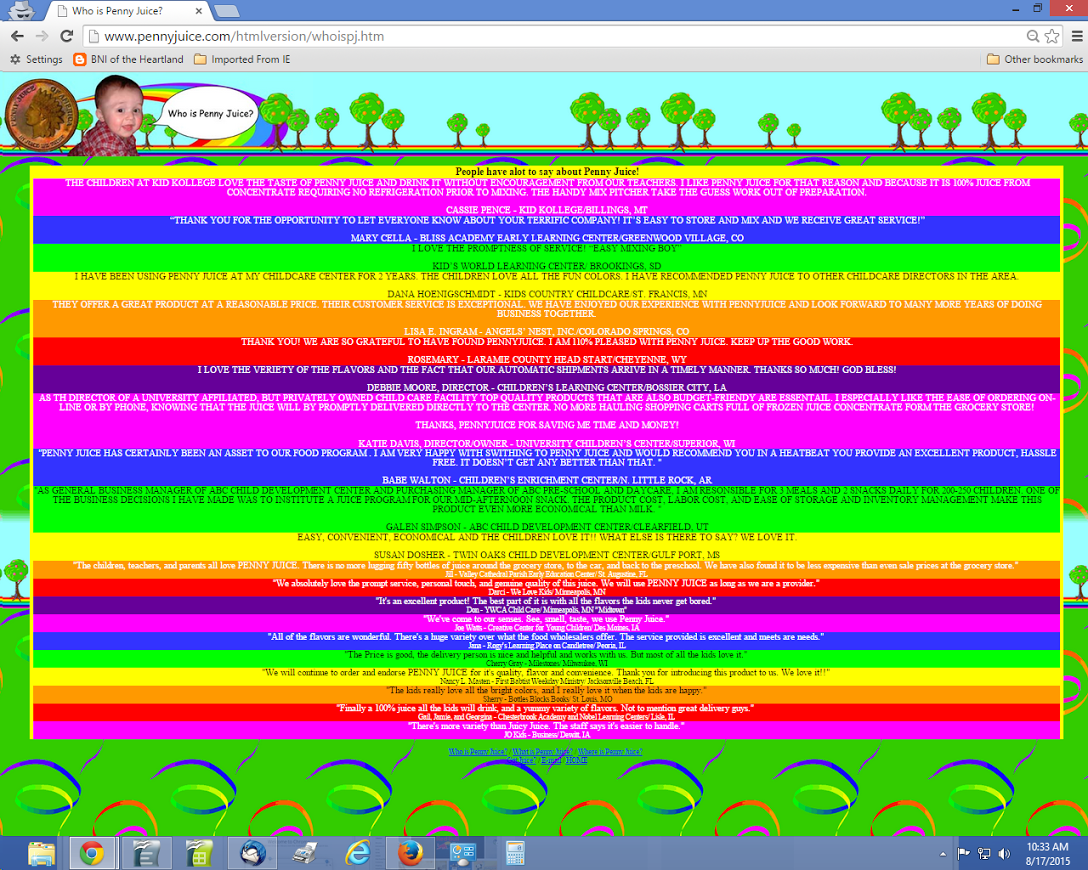Reload the page with the refresh icon
The width and height of the screenshot is (1088, 870).
click(x=67, y=36)
